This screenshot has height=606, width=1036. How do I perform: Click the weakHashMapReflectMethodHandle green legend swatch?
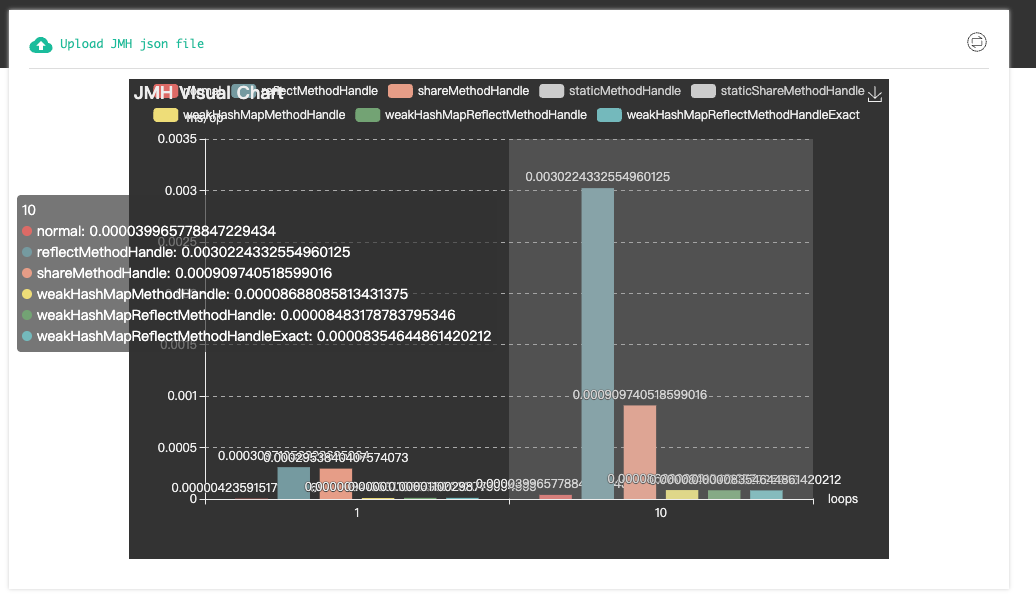pos(368,115)
